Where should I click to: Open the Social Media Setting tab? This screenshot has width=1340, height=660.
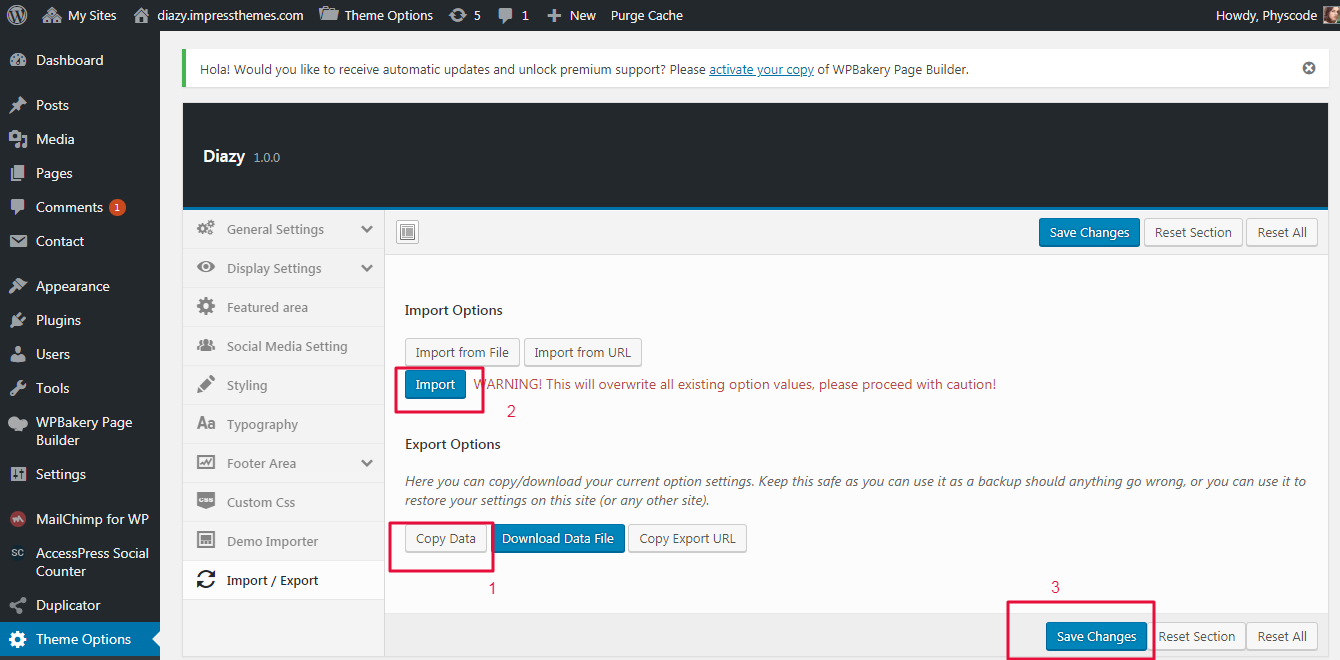pyautogui.click(x=284, y=346)
